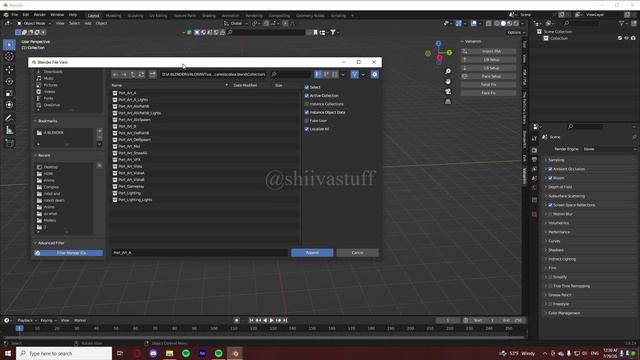Switch perspective/orthographic grid icon in viewport
This screenshot has width=640, height=360.
[x=448, y=101]
